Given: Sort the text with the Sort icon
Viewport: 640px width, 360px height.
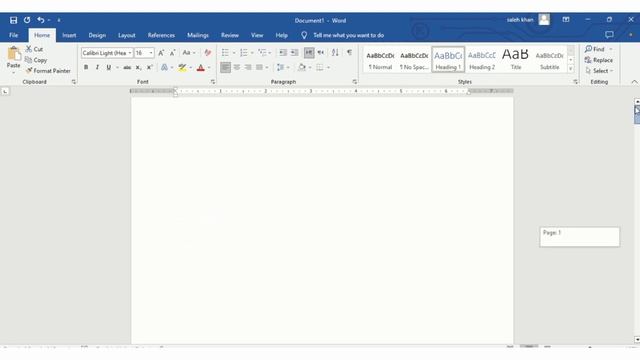Looking at the screenshot, I should (335, 53).
